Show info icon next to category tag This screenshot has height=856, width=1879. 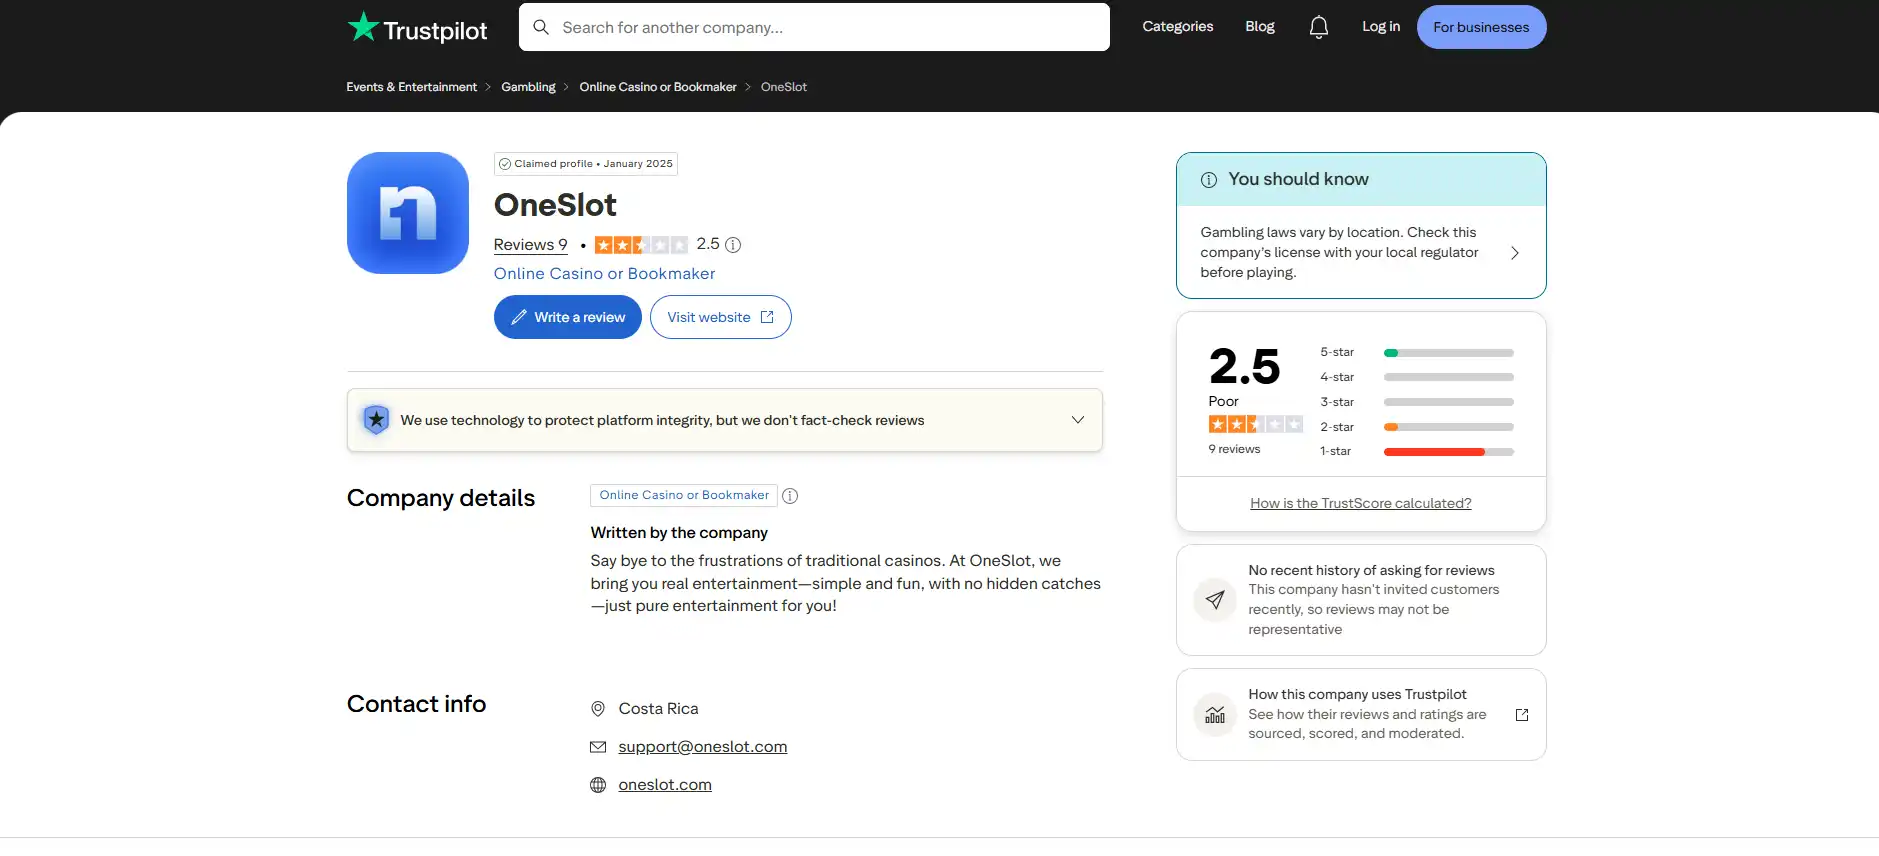pos(790,496)
